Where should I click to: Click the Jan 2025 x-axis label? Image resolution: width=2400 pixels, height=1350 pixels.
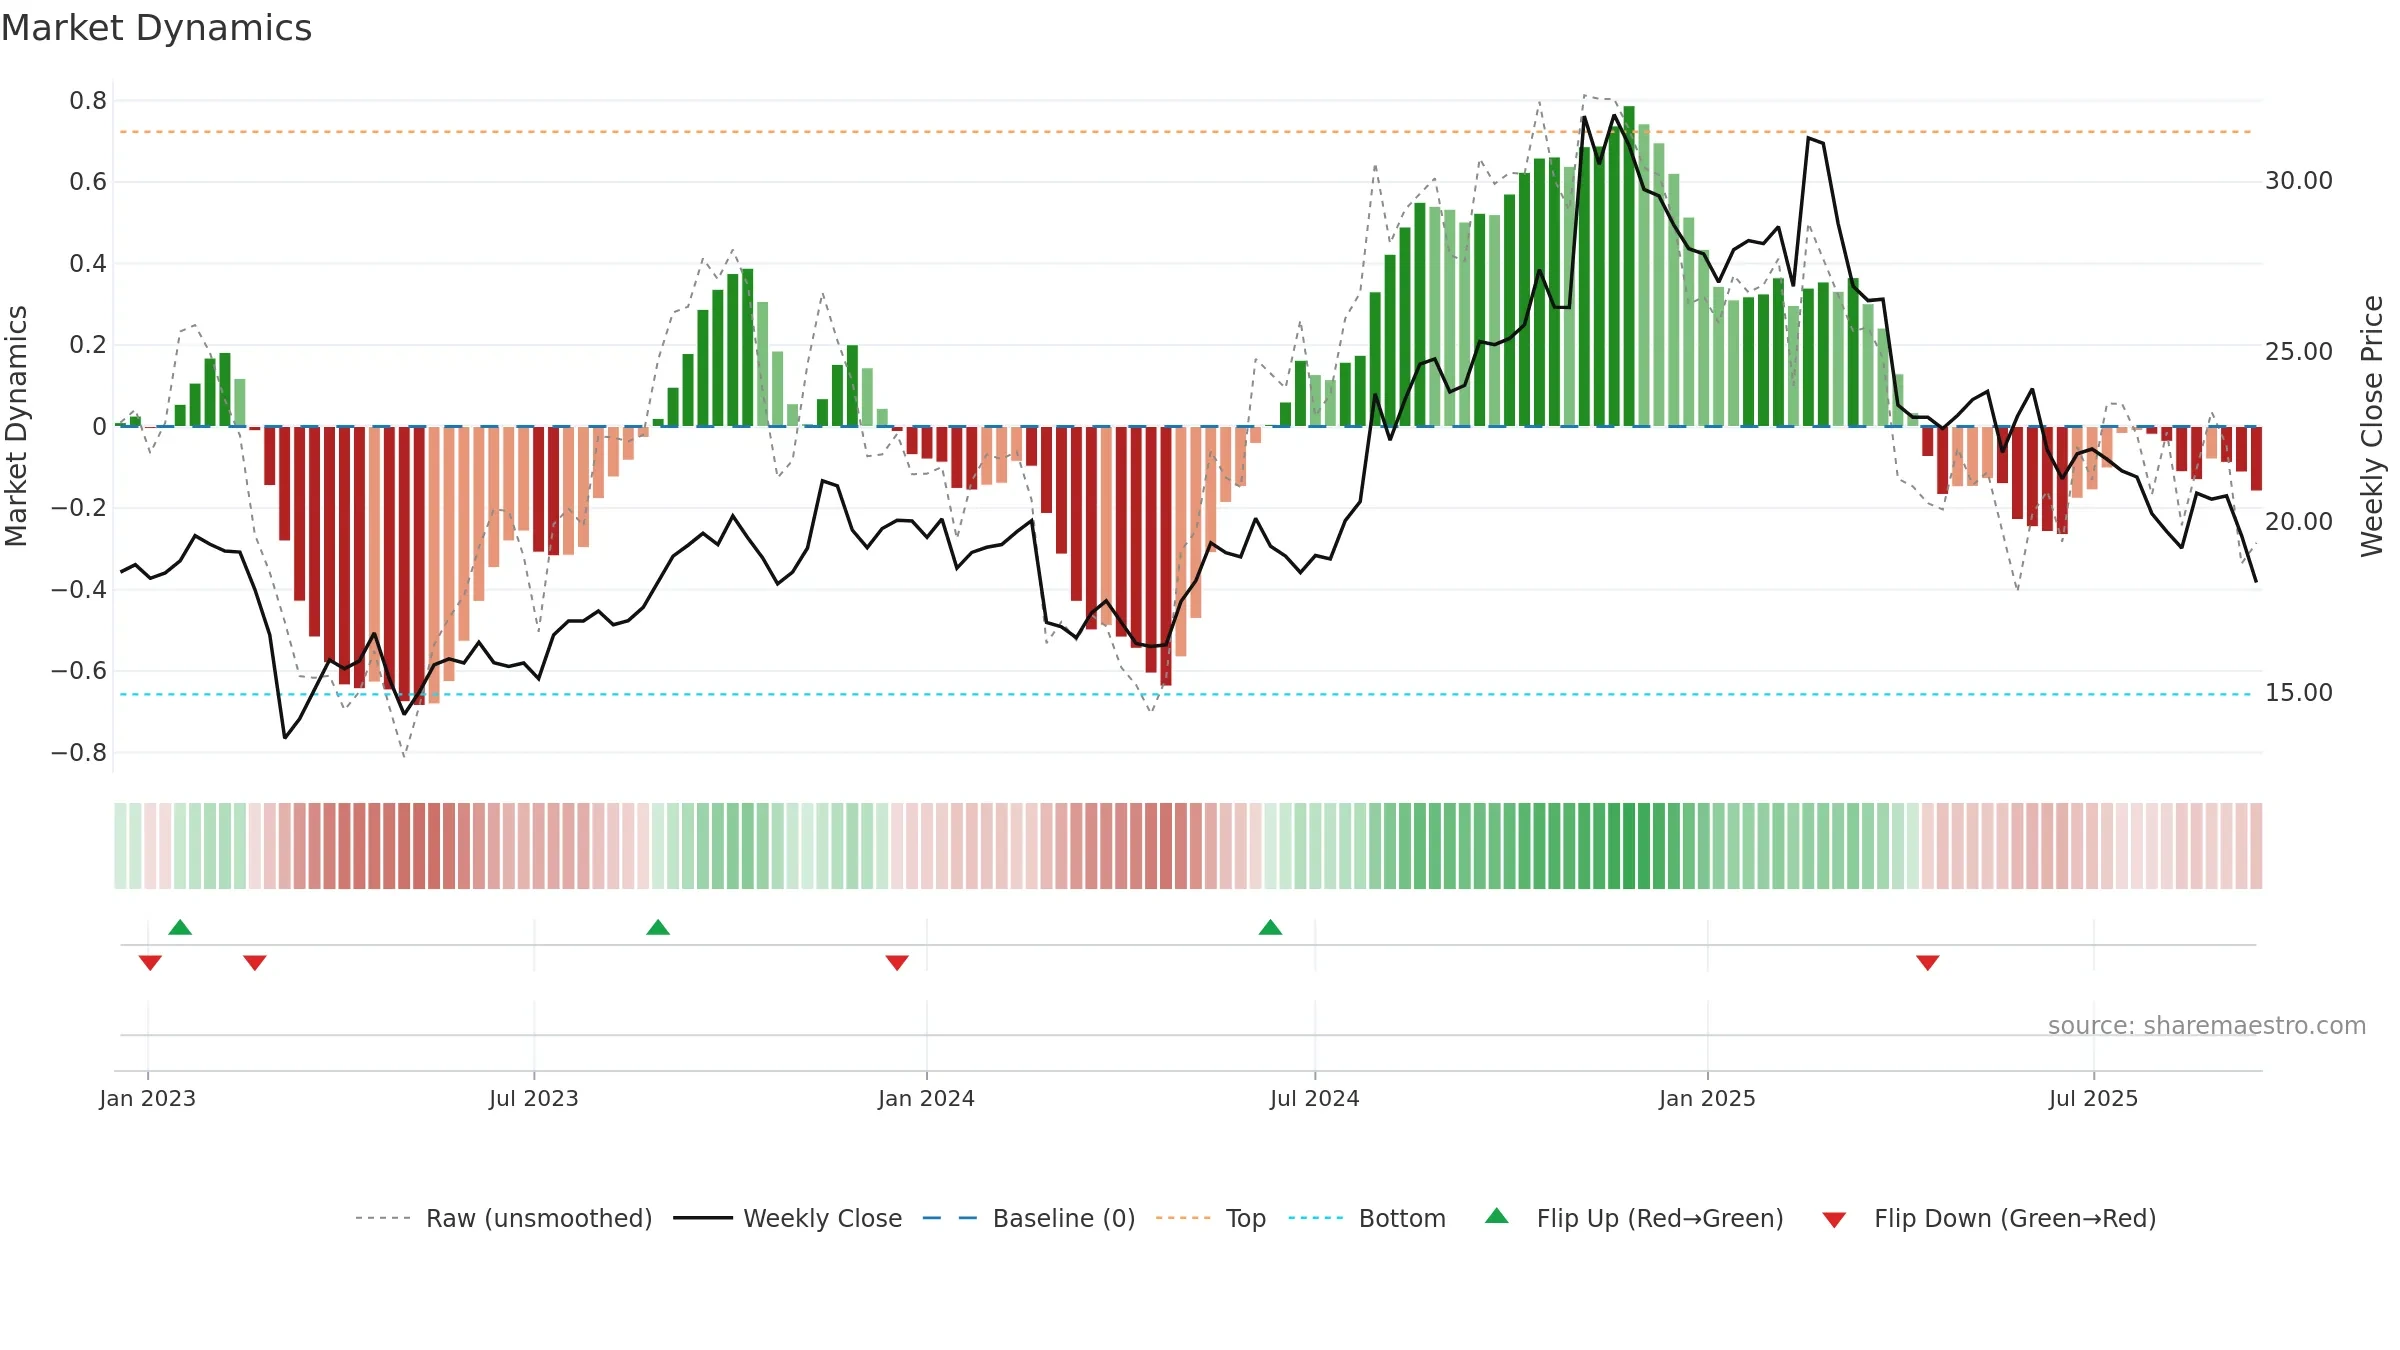click(1708, 1098)
